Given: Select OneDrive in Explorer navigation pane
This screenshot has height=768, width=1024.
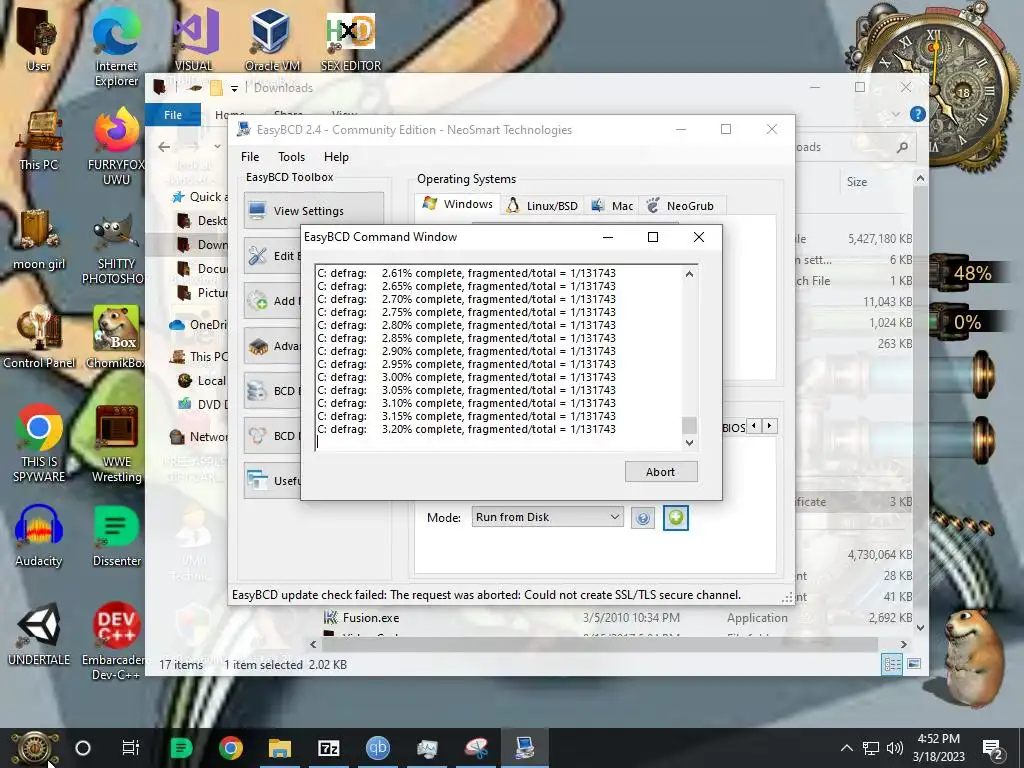Looking at the screenshot, I should (198, 325).
